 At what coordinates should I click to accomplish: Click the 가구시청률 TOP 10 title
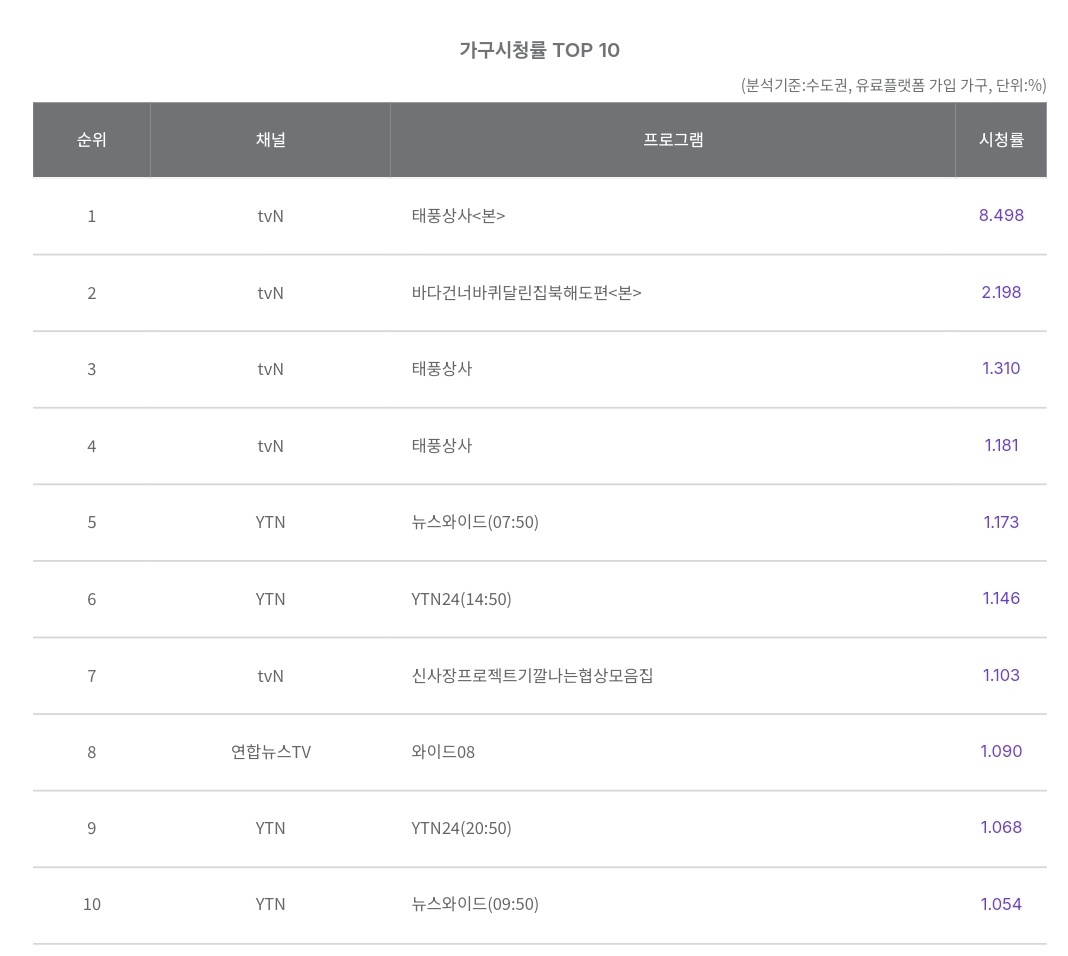pos(539,50)
